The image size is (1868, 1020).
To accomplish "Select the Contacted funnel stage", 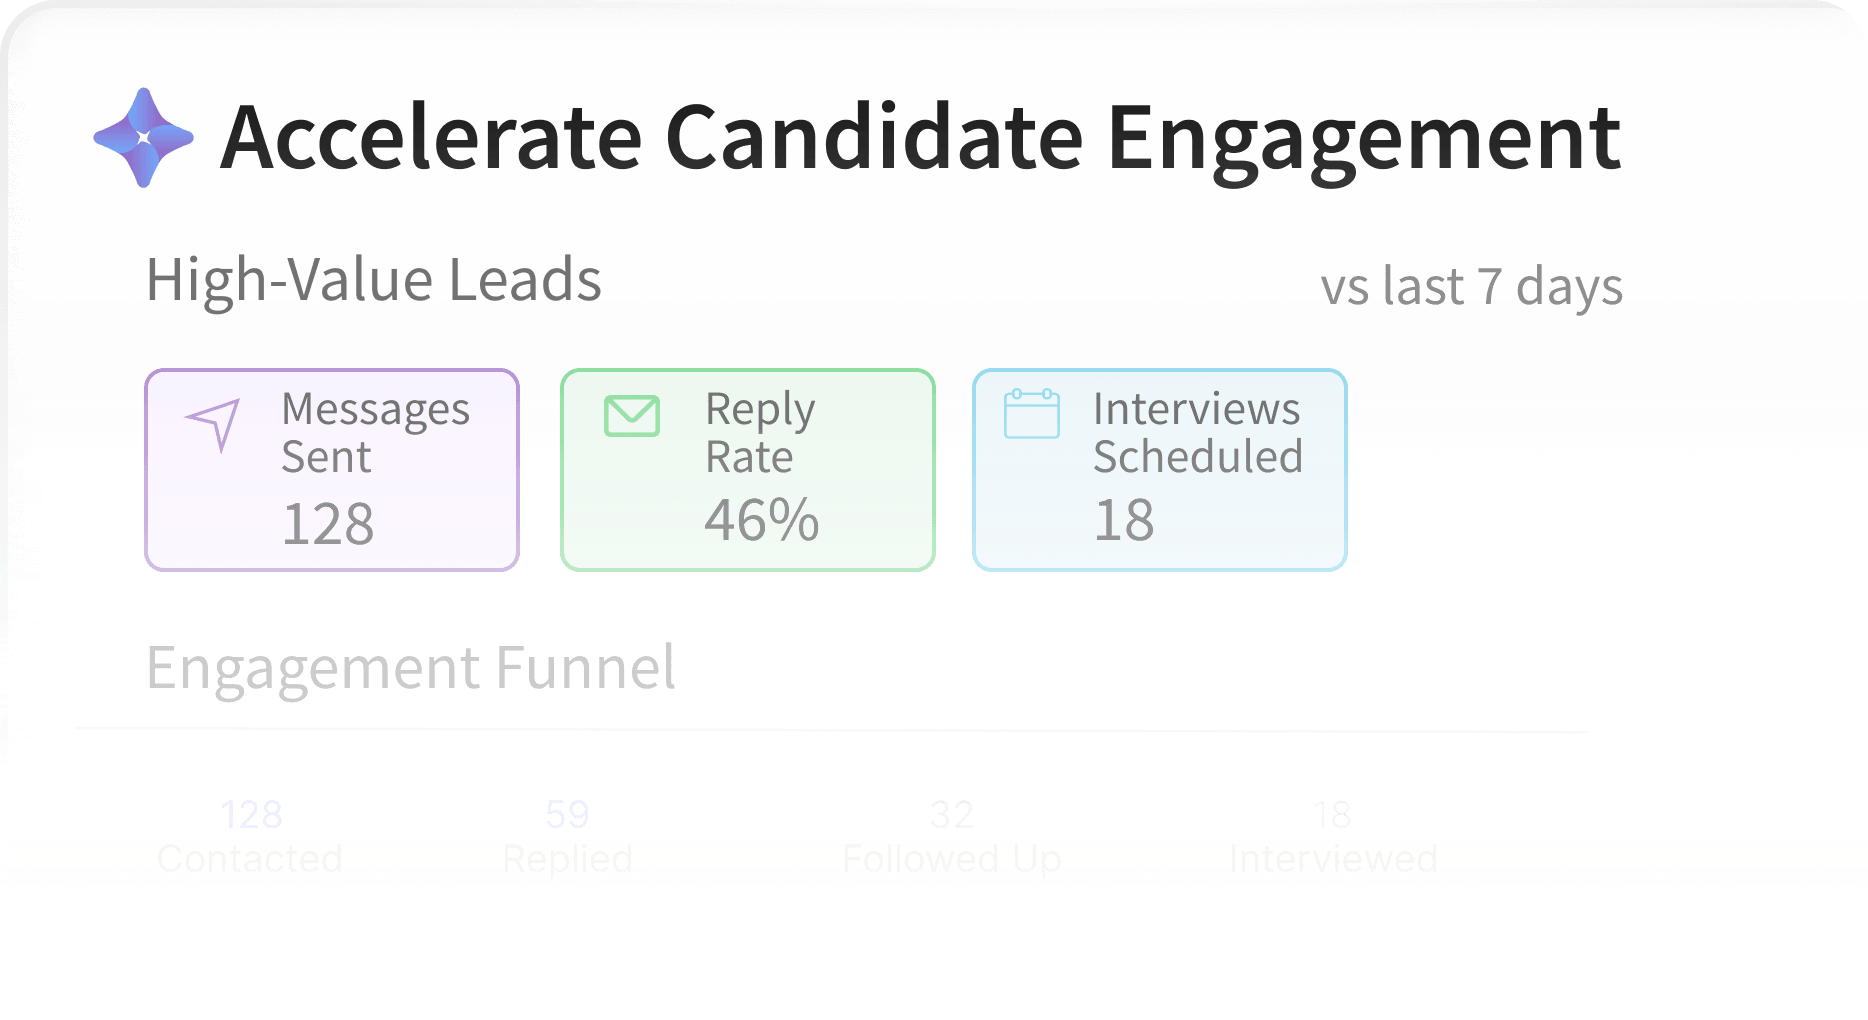I will pyautogui.click(x=250, y=859).
